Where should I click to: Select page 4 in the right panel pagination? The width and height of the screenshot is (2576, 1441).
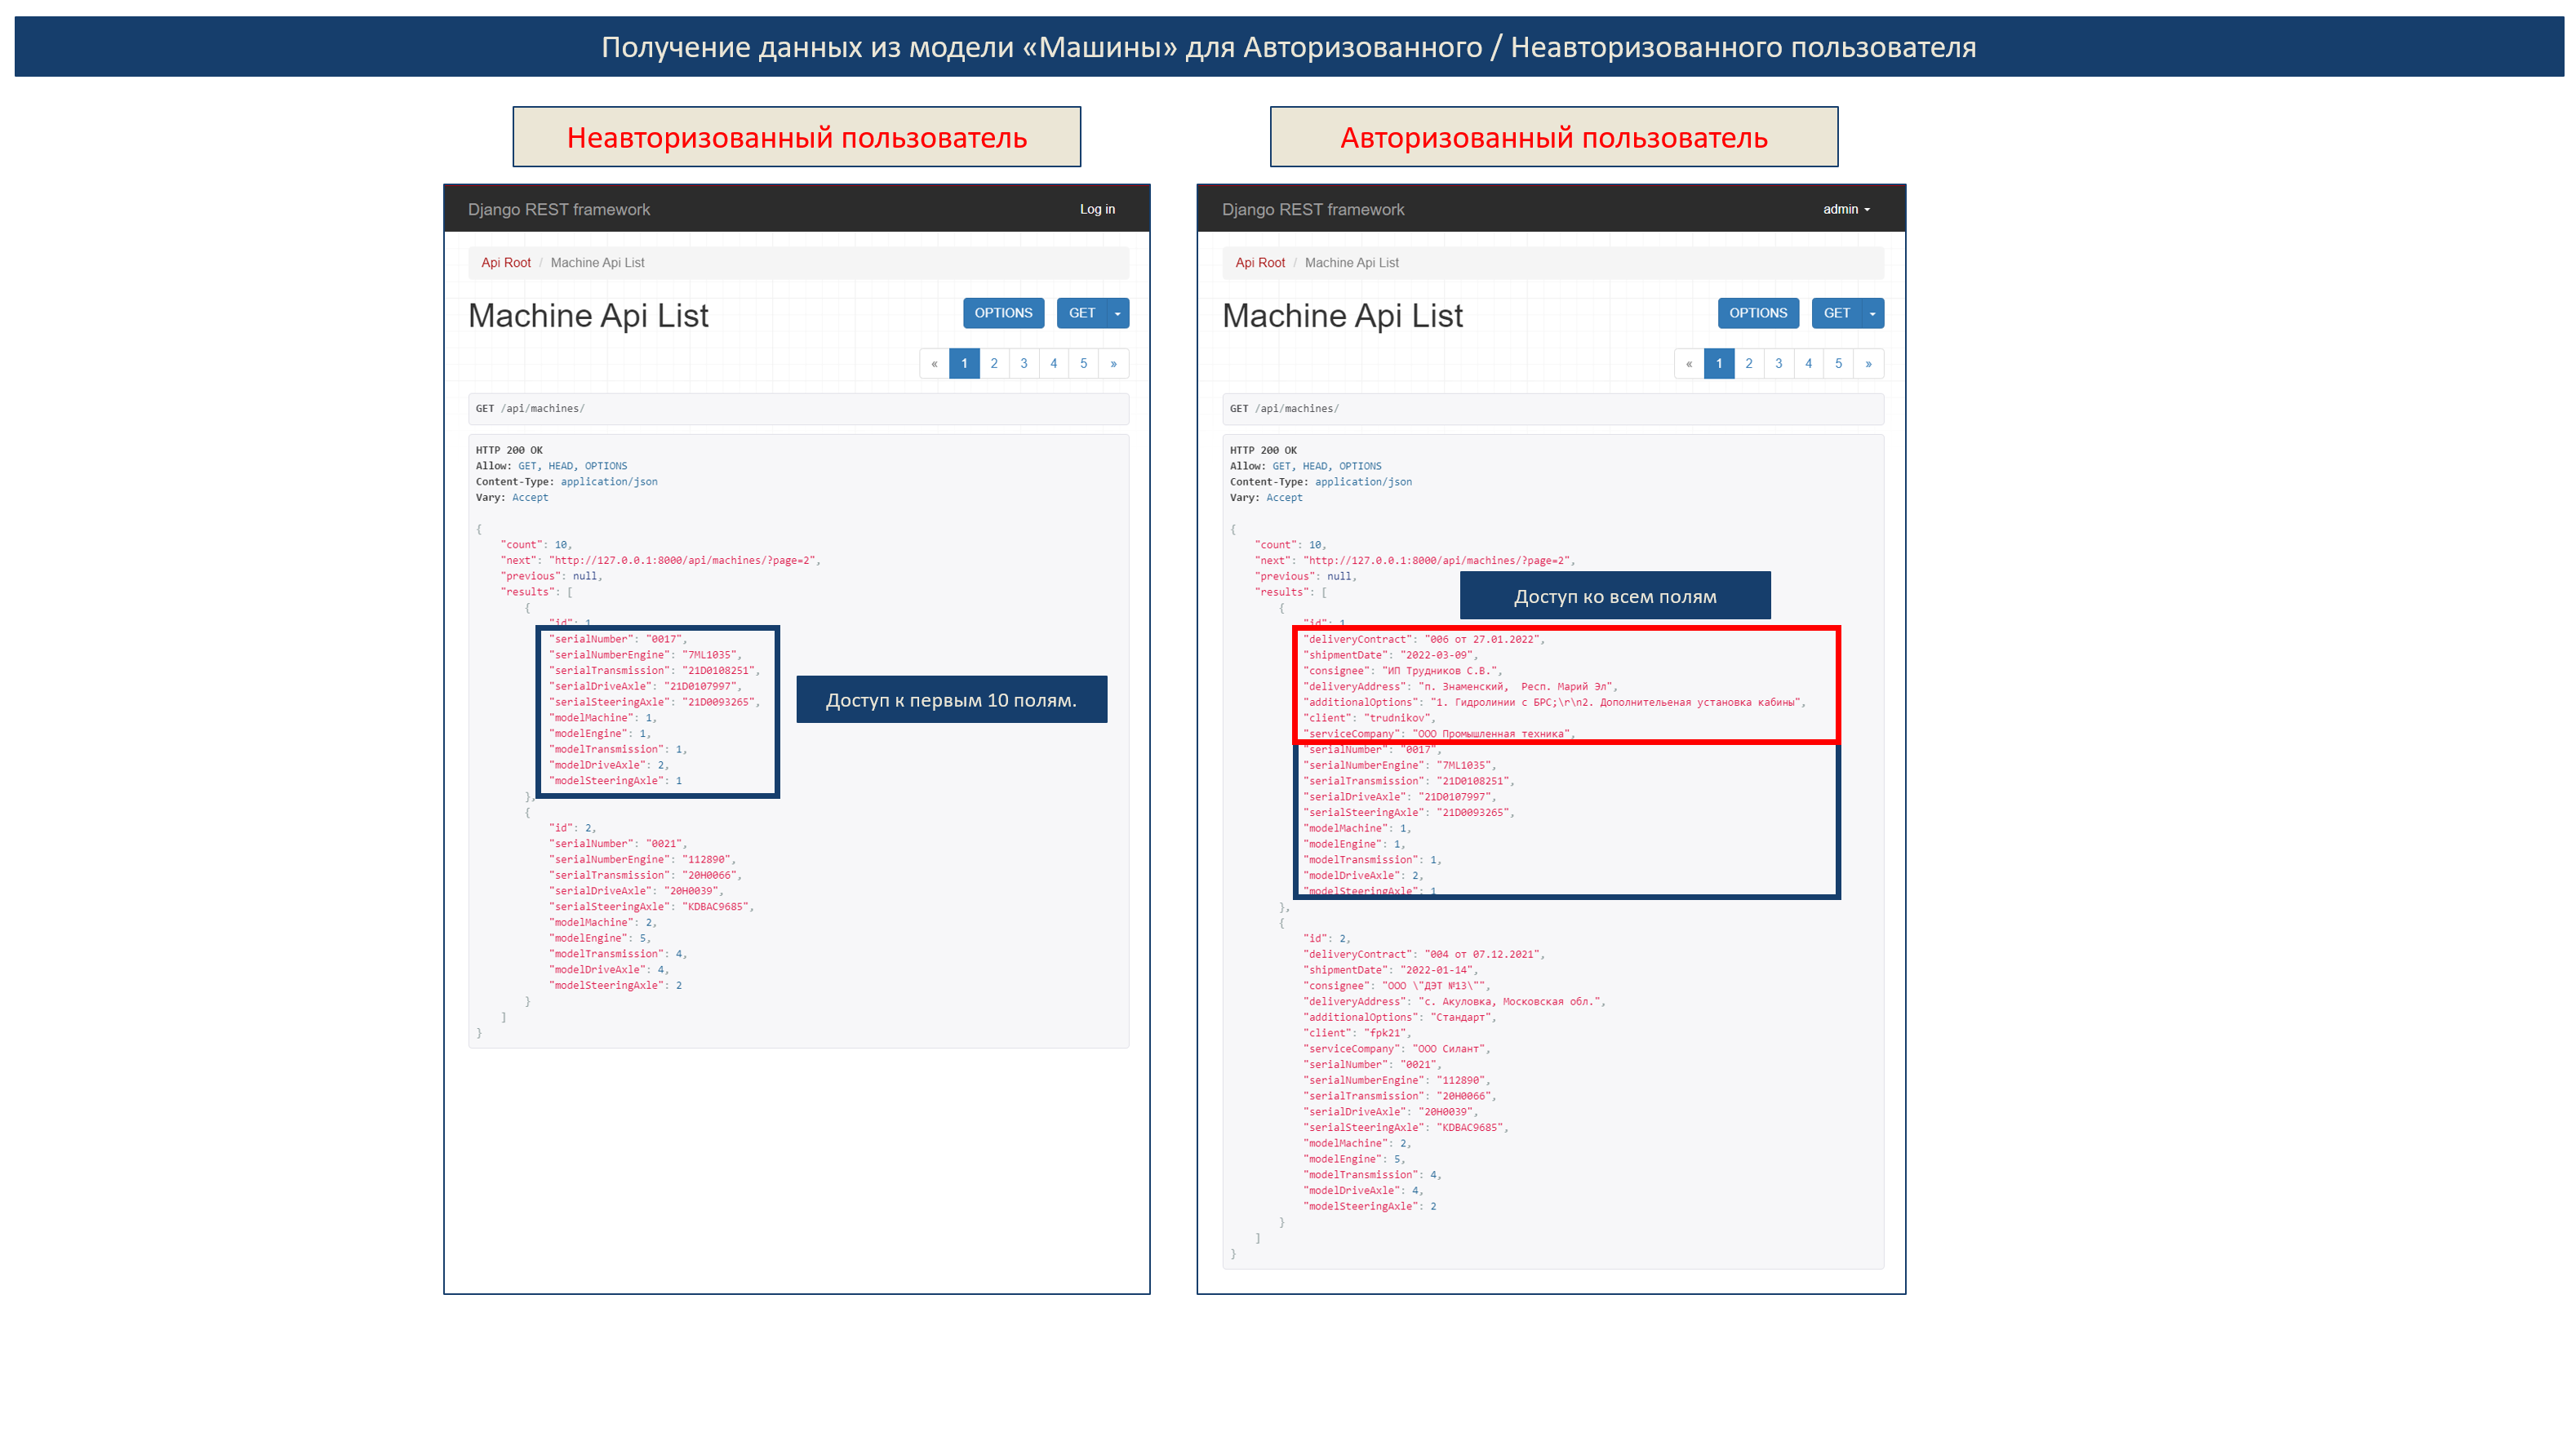pos(1808,363)
